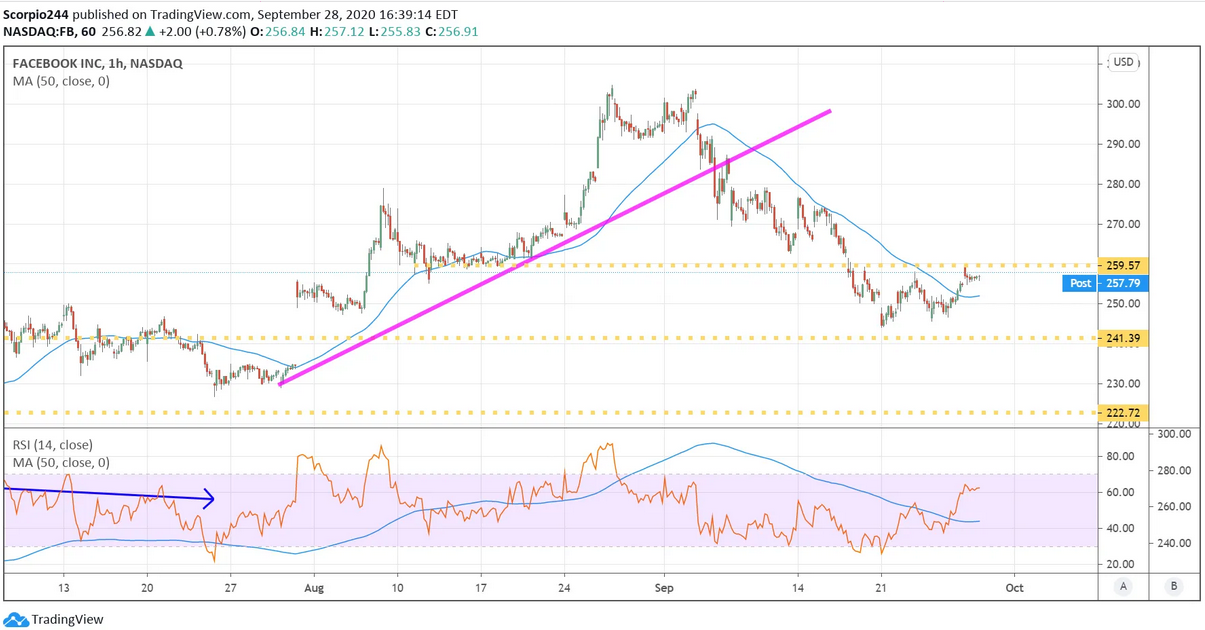Click the 27 date label on time axis
1205x630 pixels.
point(229,587)
